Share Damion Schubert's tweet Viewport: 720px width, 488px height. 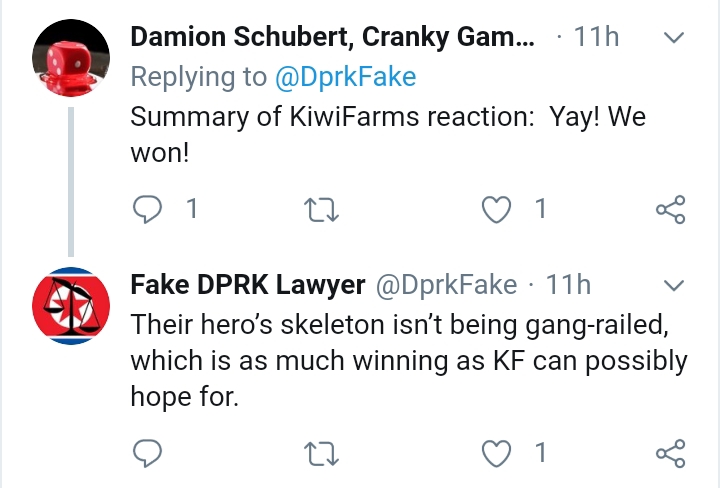click(x=671, y=209)
